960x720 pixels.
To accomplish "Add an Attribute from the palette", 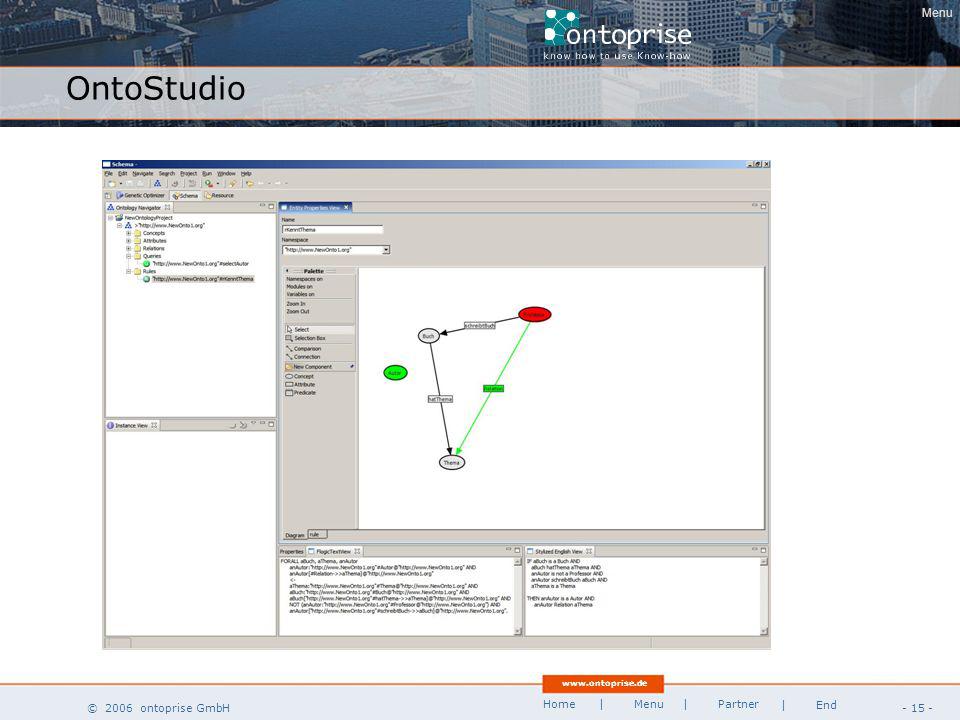I will pos(301,384).
